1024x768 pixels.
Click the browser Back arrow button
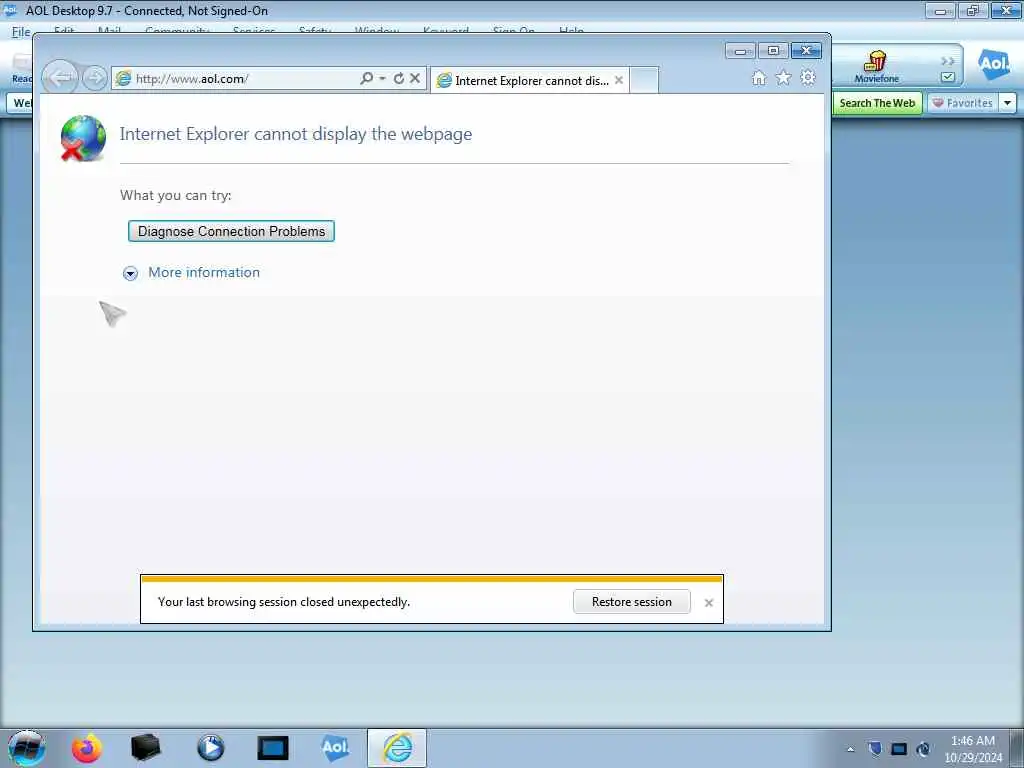60,78
